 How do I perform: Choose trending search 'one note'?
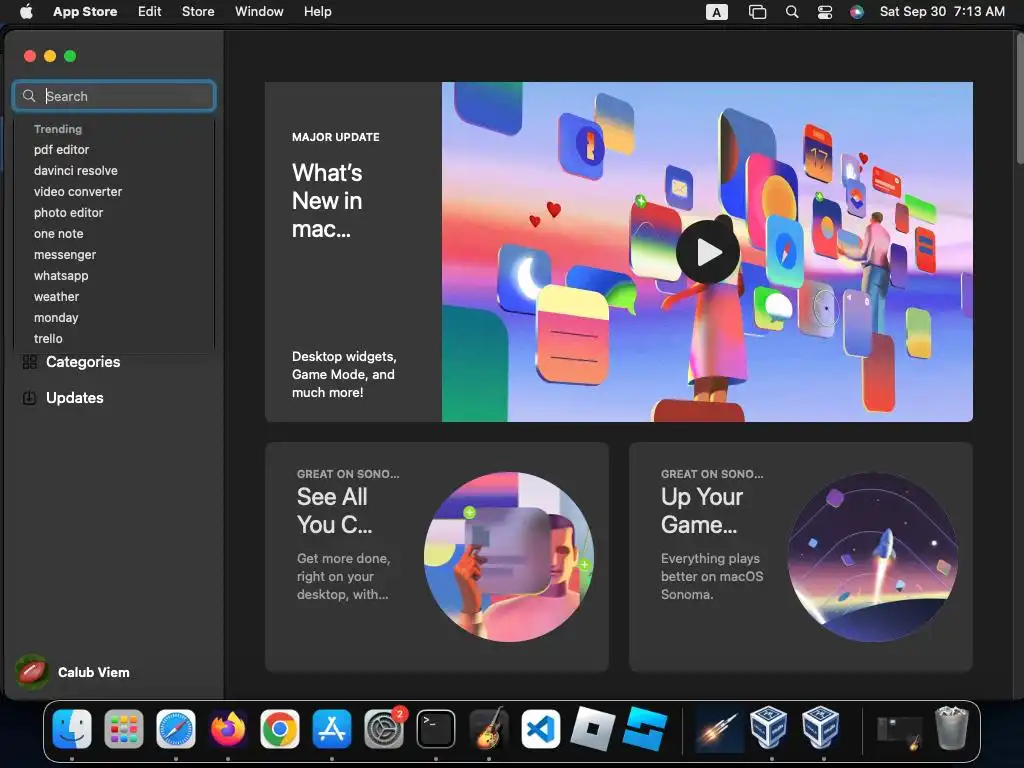[x=59, y=233]
